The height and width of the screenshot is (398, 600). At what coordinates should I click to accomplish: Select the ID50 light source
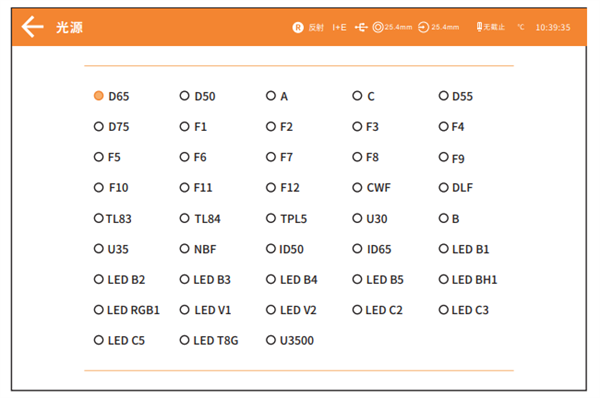(x=271, y=249)
